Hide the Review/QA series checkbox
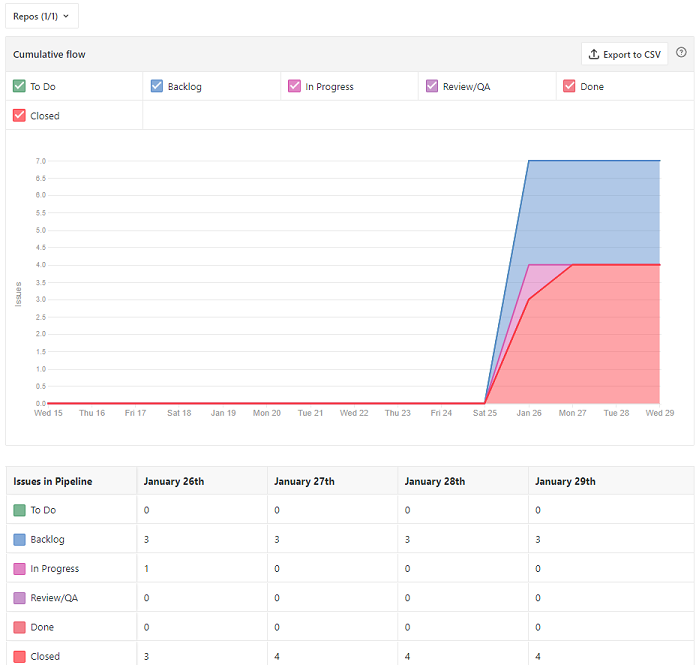The width and height of the screenshot is (699, 665). 432,86
